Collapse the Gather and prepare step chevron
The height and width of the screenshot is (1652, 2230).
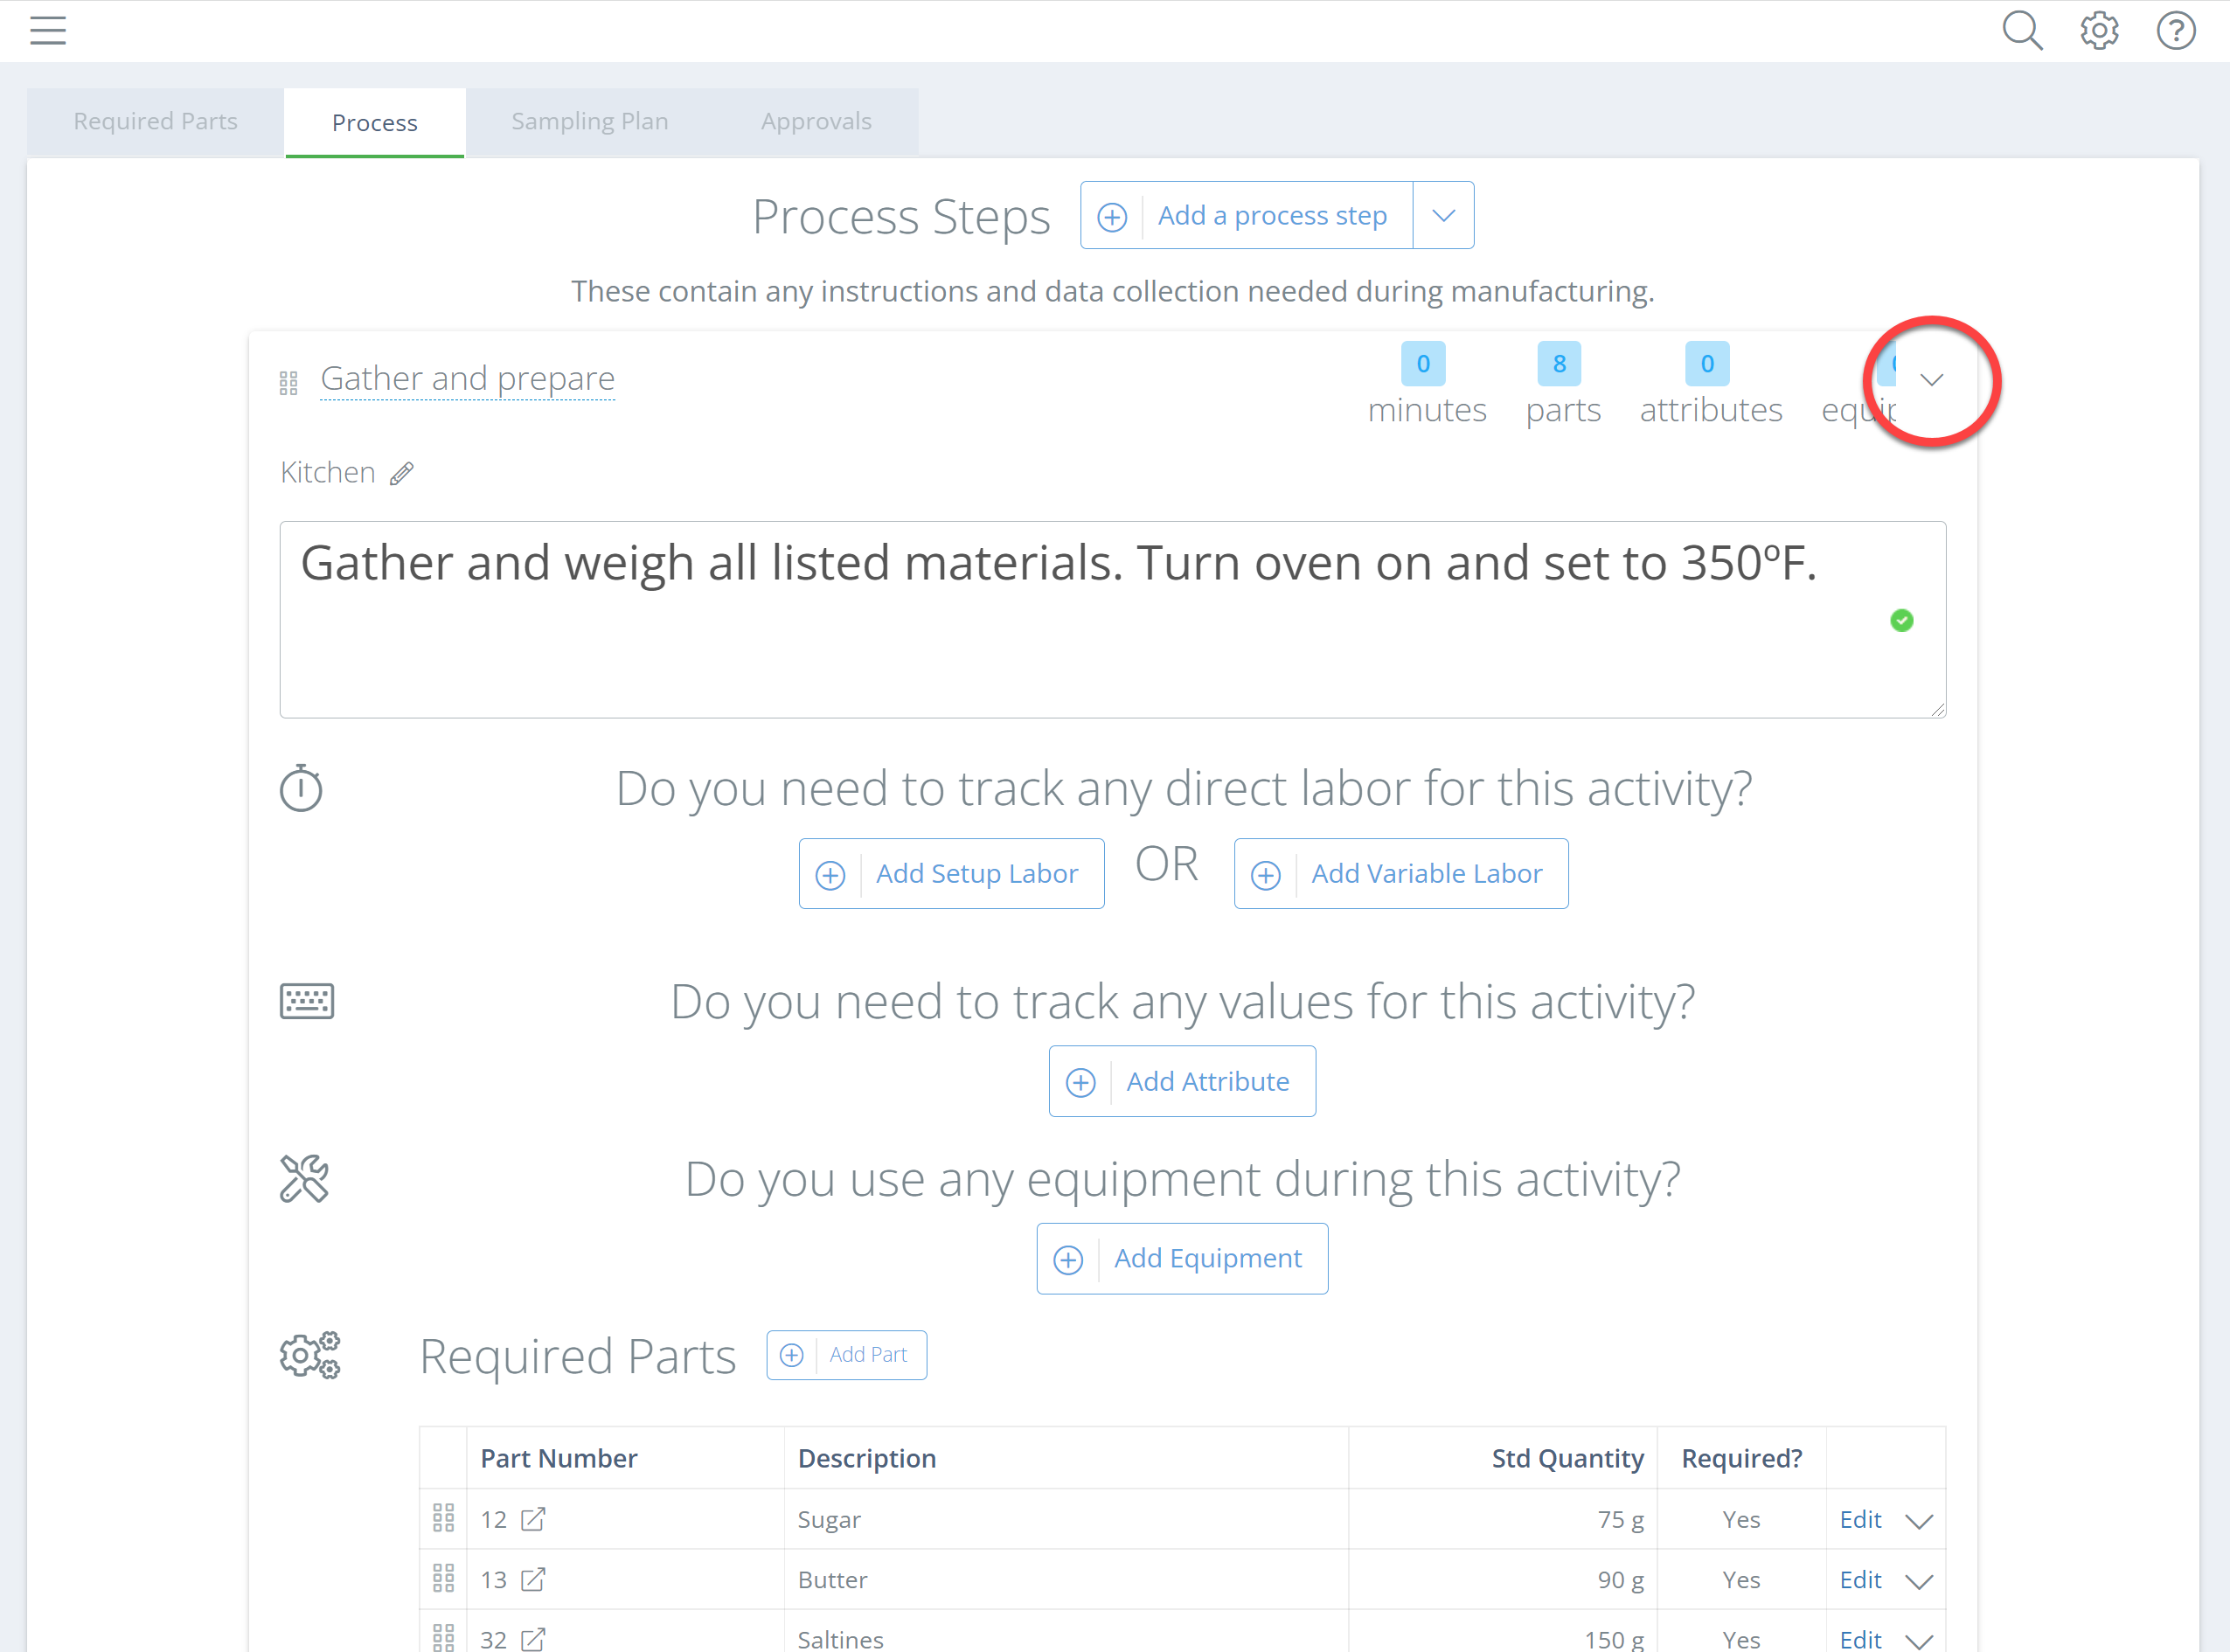(1932, 380)
